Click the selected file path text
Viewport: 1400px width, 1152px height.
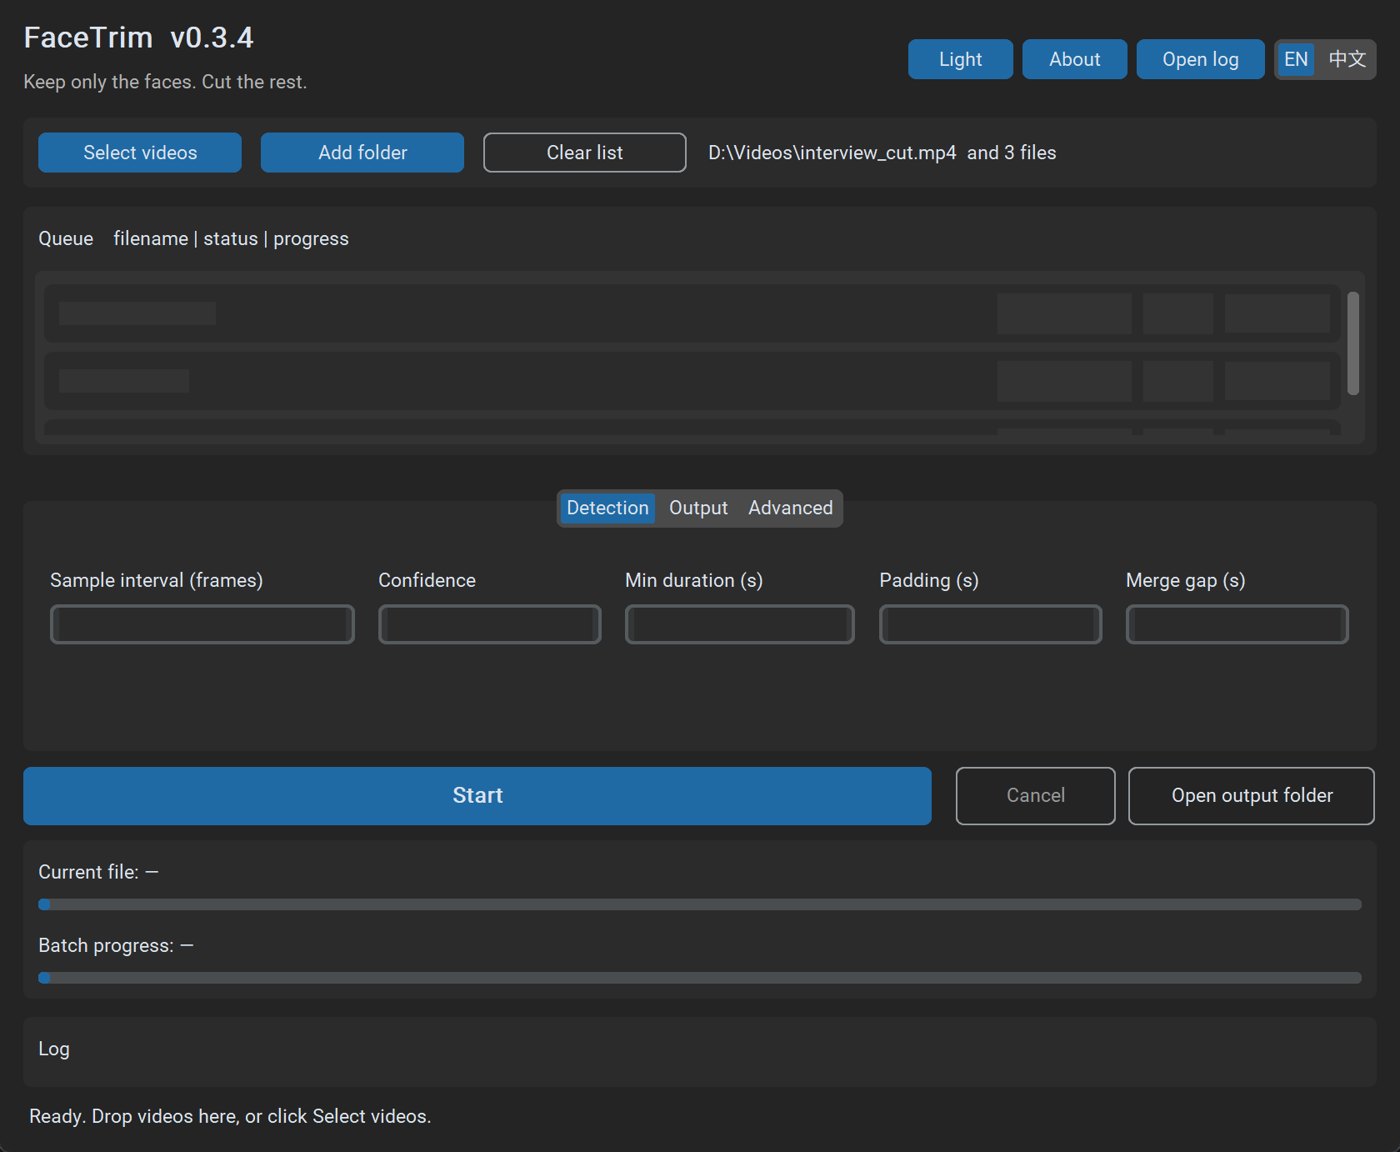pos(882,153)
